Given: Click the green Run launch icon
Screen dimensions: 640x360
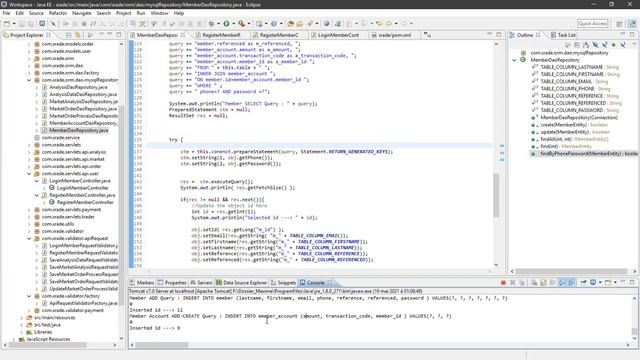Looking at the screenshot, I should click(x=226, y=24).
